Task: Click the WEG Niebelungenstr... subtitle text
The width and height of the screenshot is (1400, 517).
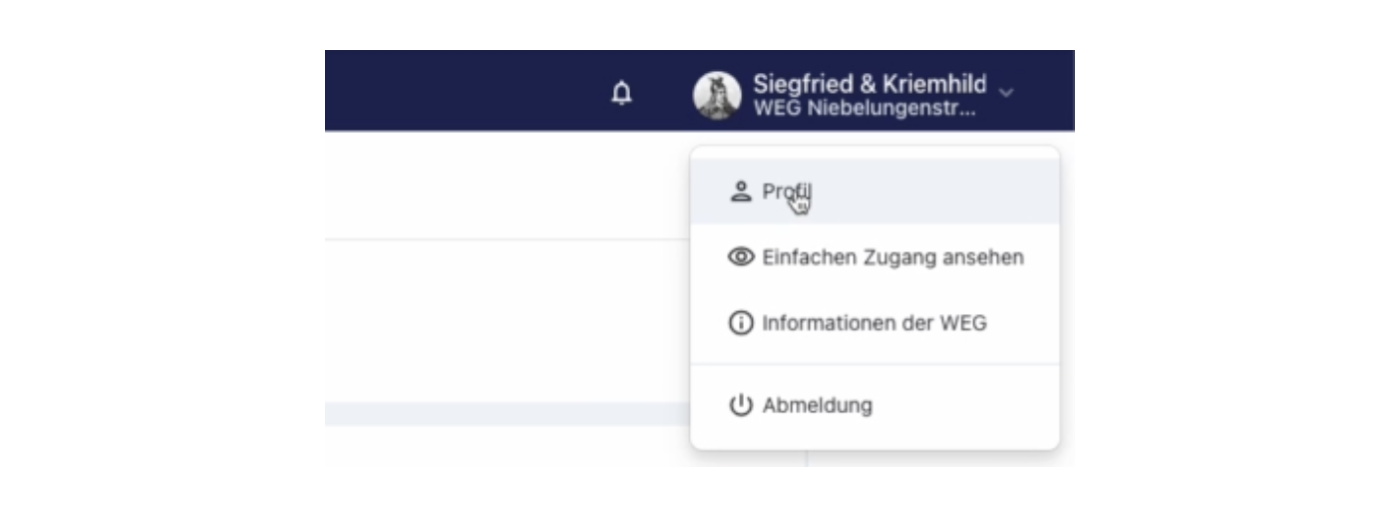Action: pyautogui.click(x=864, y=108)
